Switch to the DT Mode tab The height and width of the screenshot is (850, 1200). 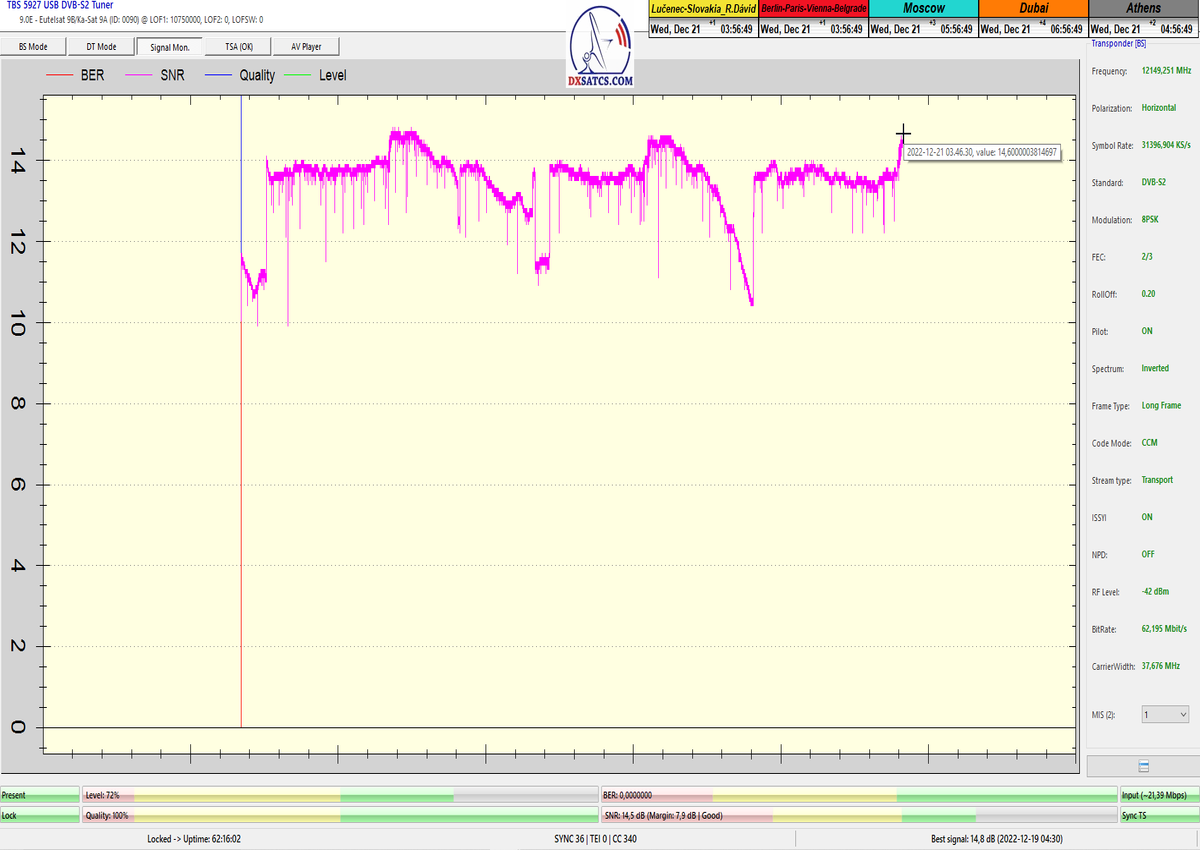pyautogui.click(x=101, y=46)
